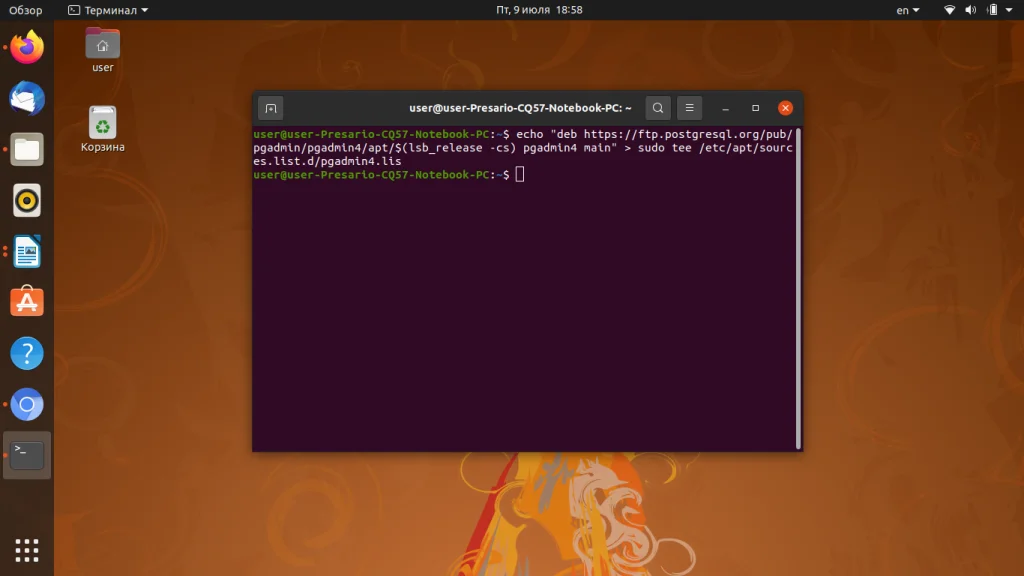Launch Rhythmbox music player
Screen dimensions: 1024x576
point(26,200)
